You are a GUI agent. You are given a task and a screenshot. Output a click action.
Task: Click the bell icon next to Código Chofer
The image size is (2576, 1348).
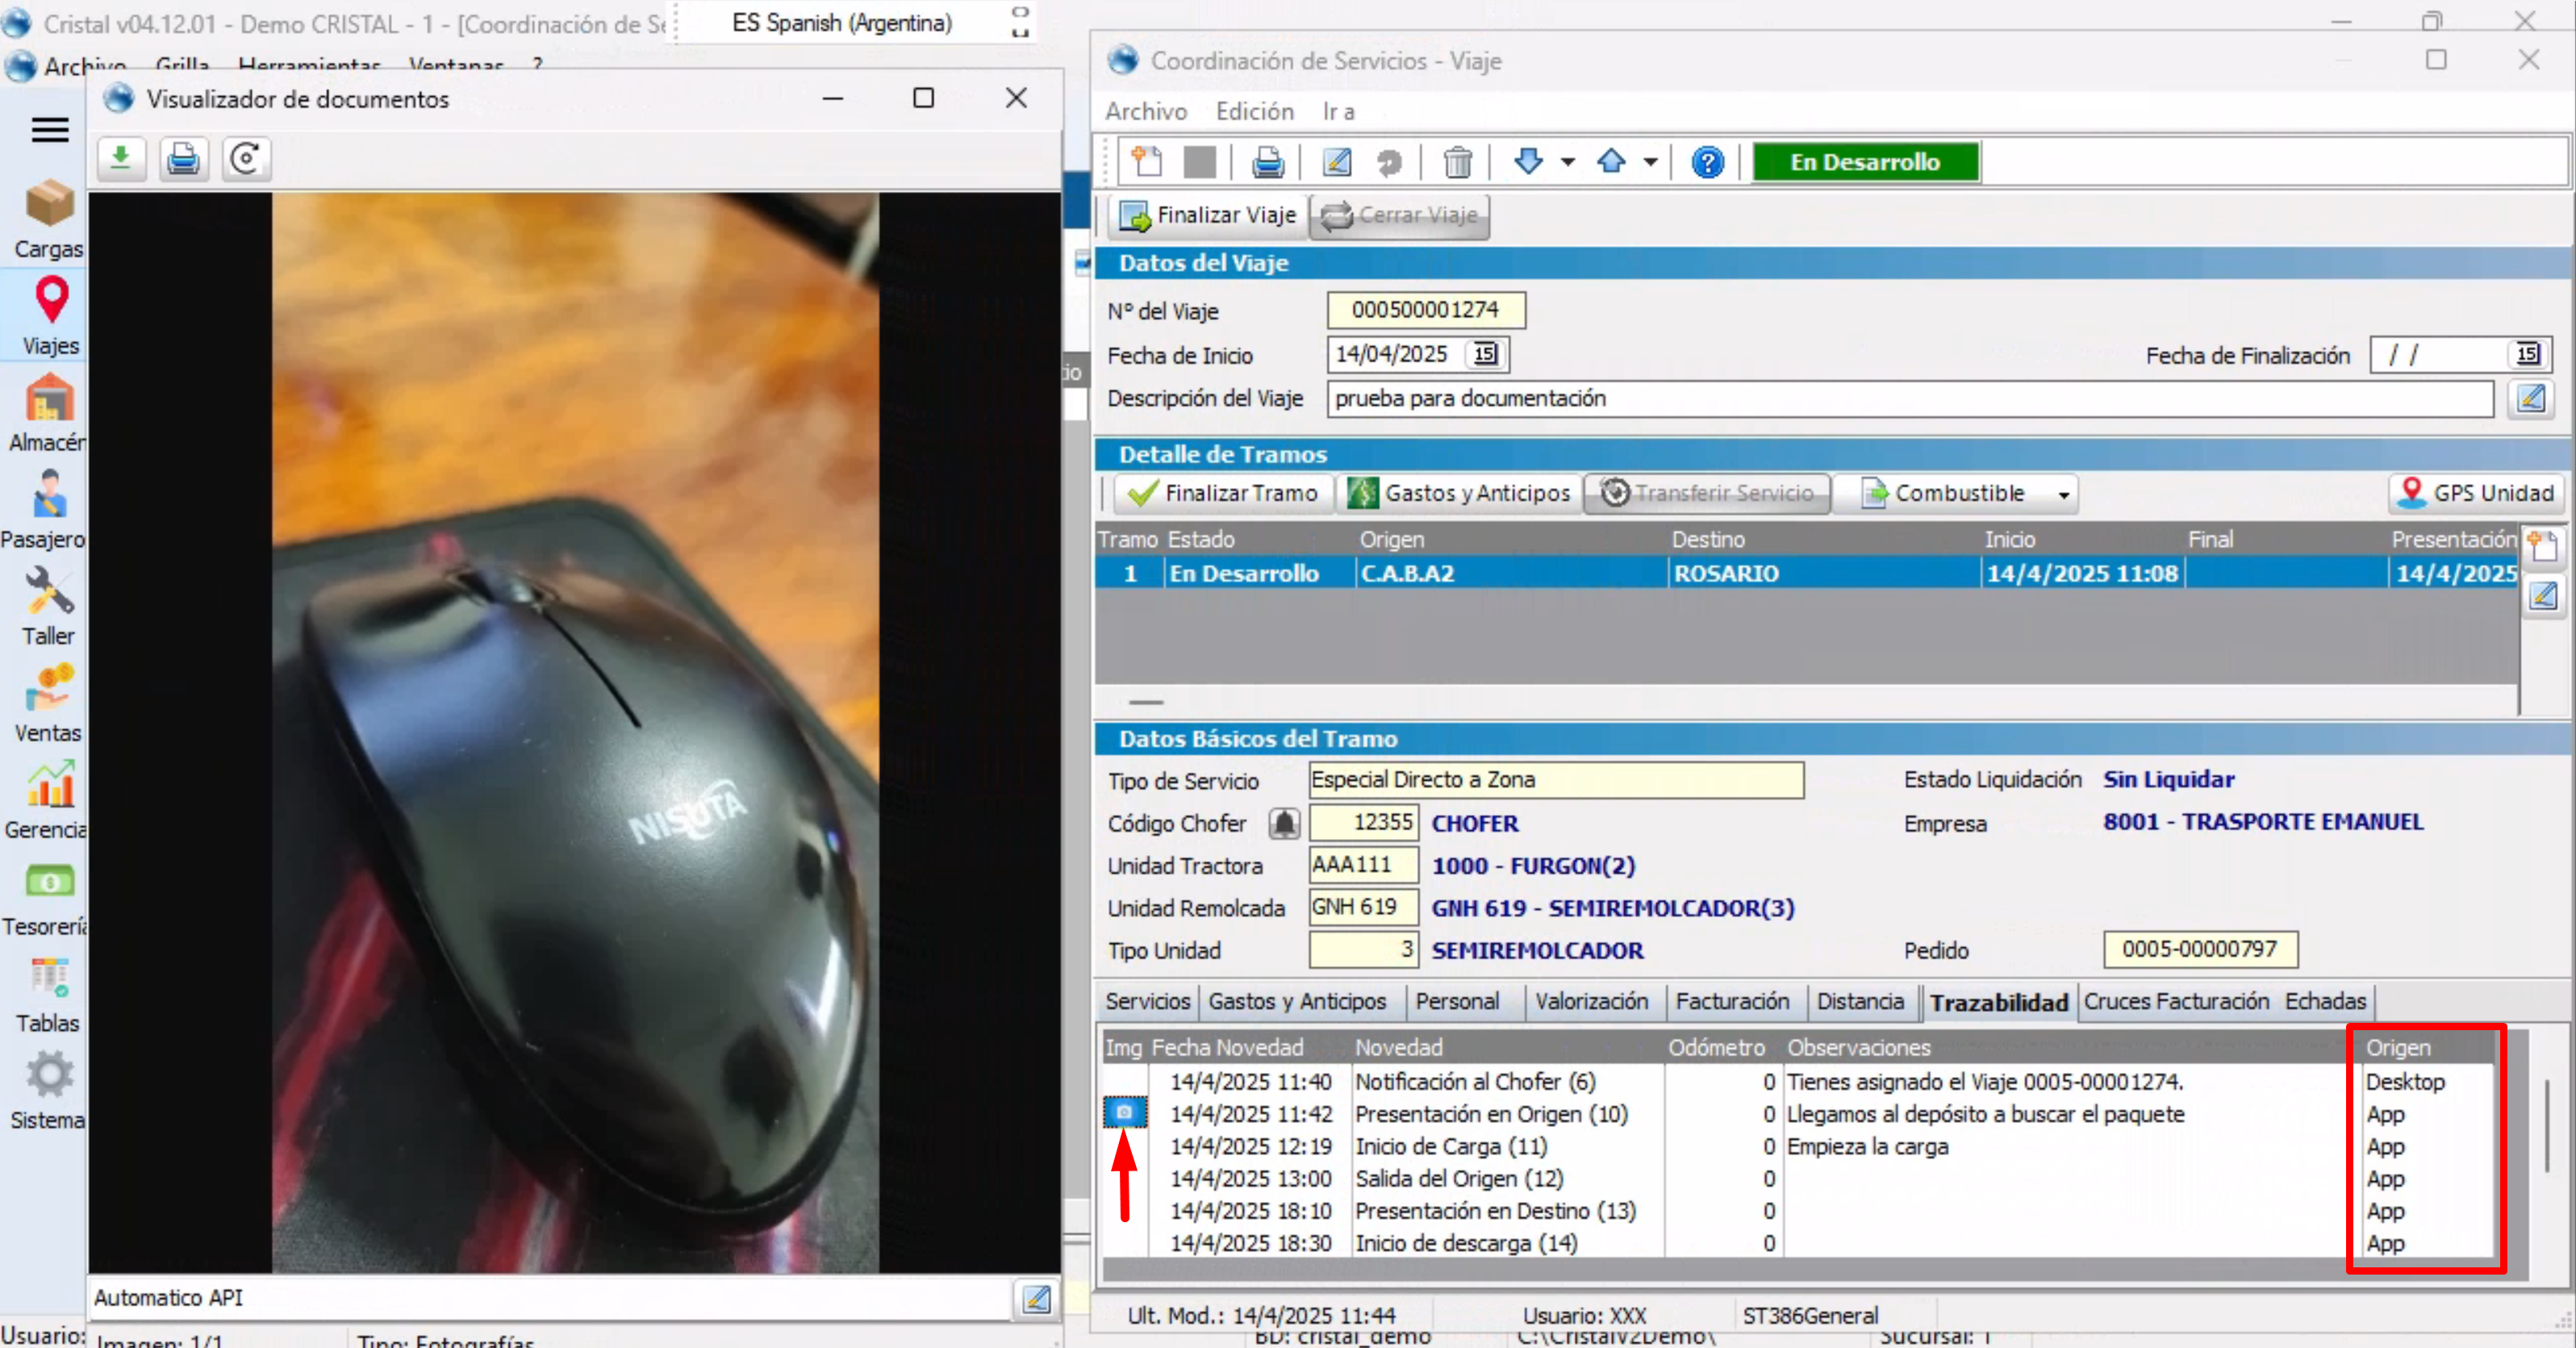point(1284,822)
